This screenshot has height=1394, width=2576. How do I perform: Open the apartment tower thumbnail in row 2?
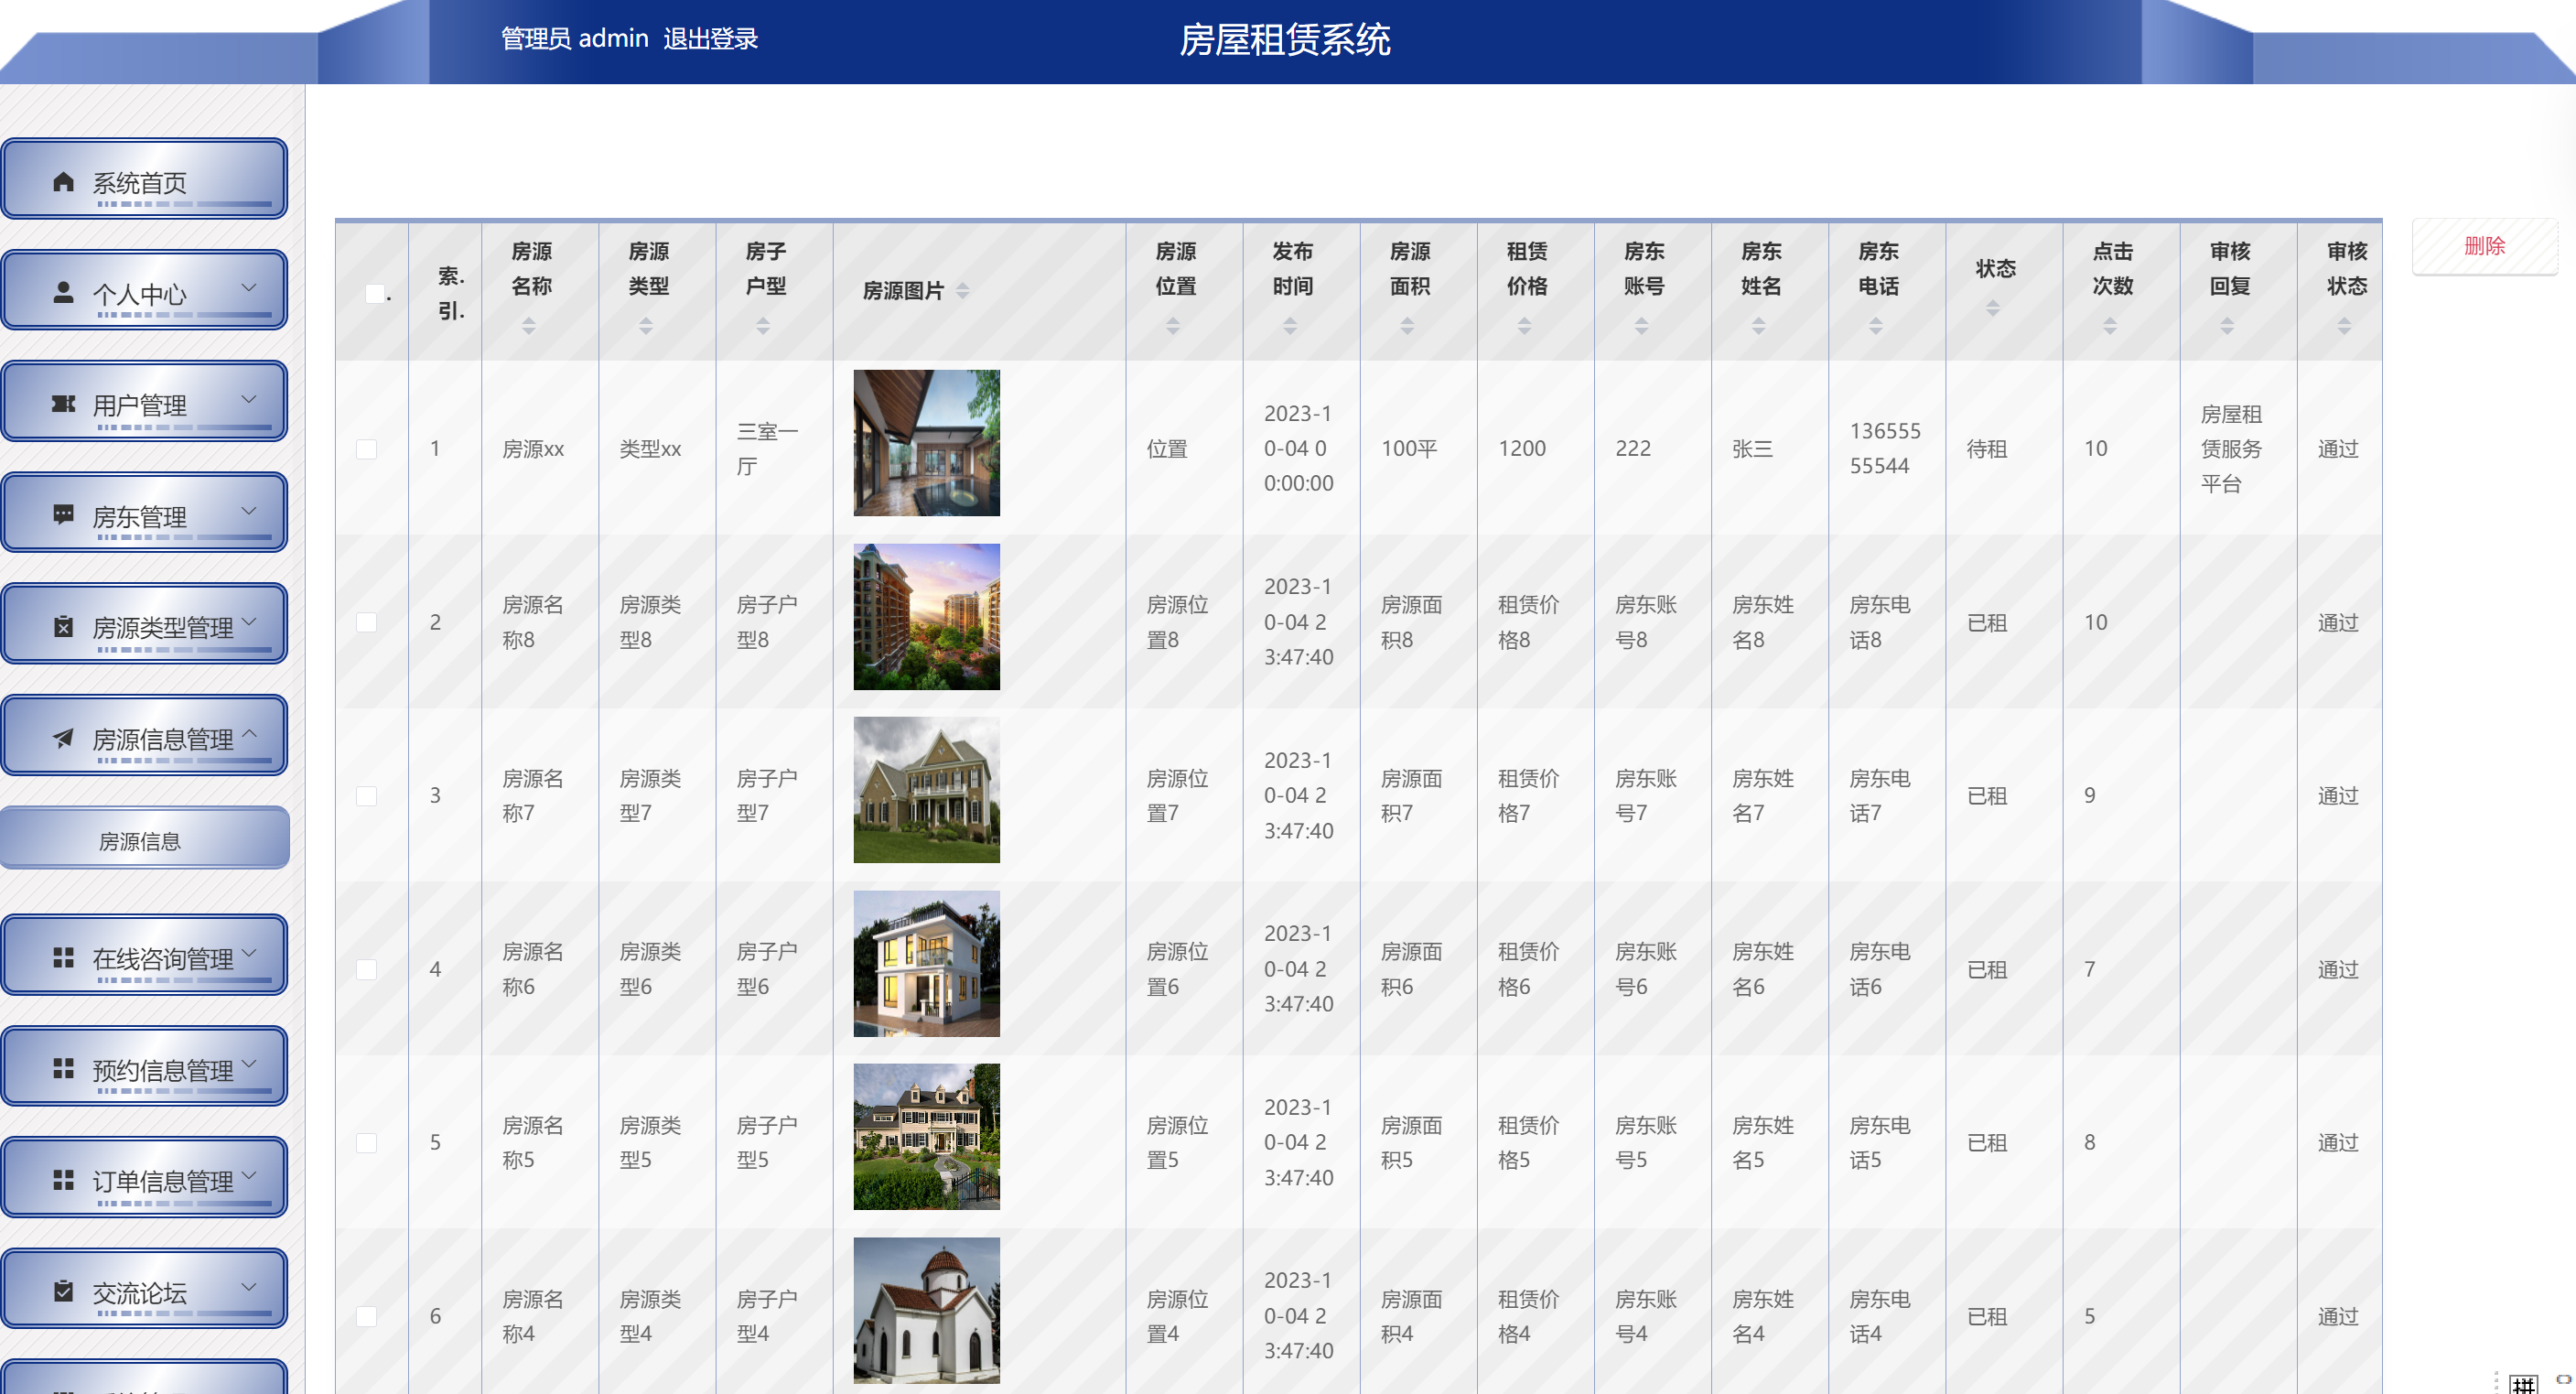(926, 617)
